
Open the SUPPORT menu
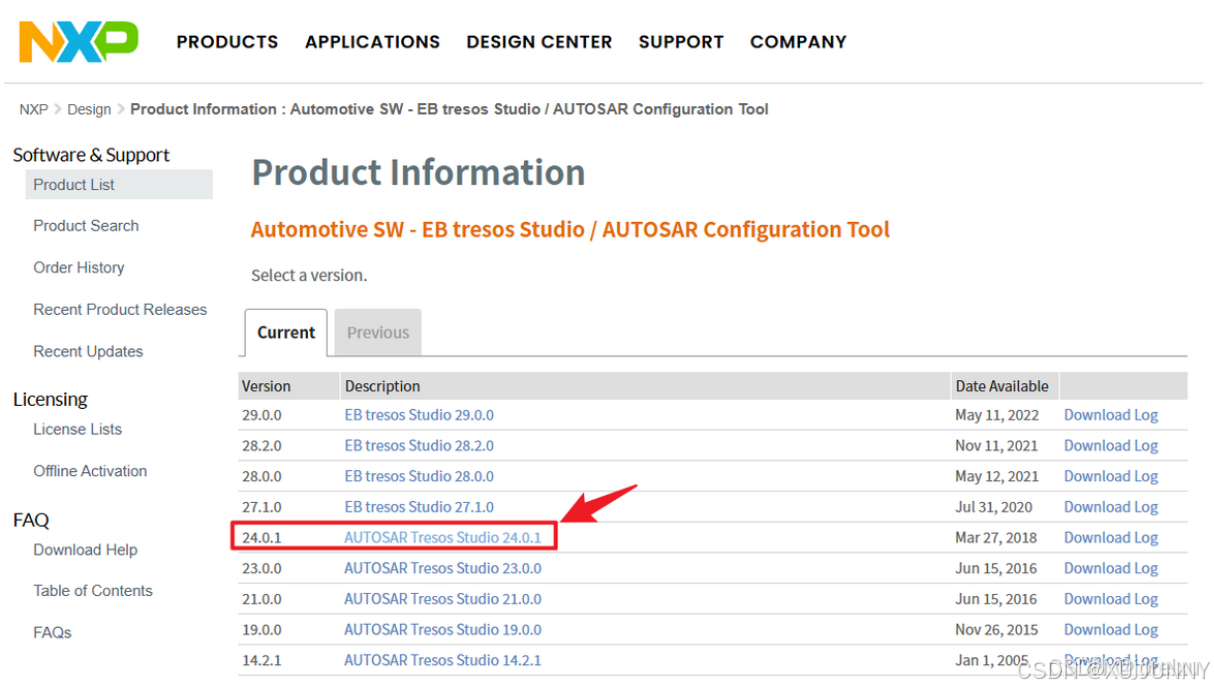click(x=681, y=42)
